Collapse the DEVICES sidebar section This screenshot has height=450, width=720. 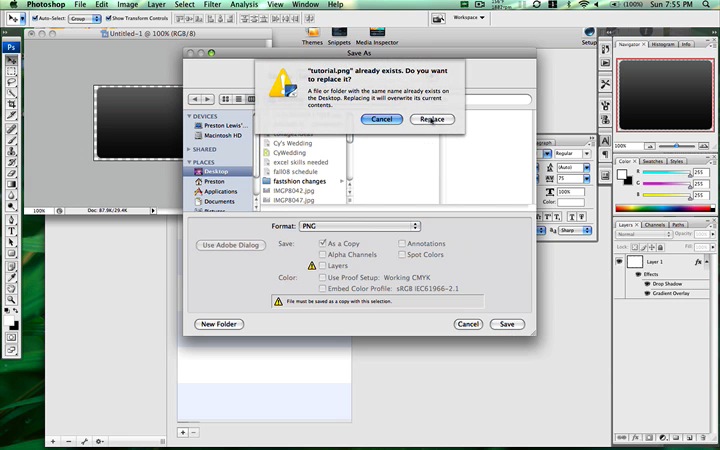189,116
